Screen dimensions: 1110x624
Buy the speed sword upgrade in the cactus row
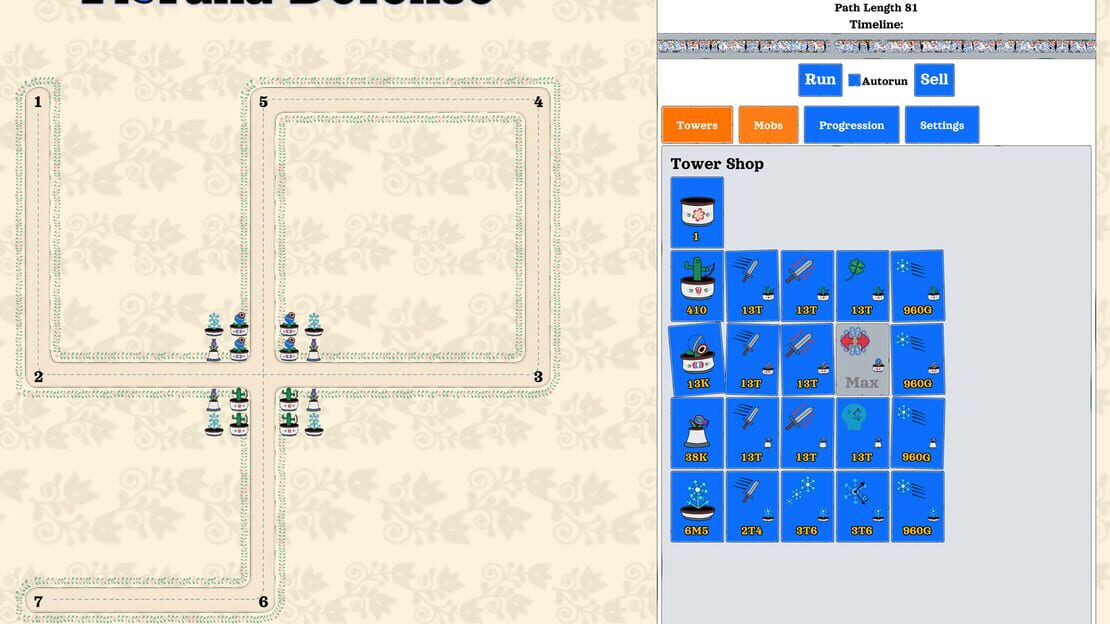pos(752,285)
